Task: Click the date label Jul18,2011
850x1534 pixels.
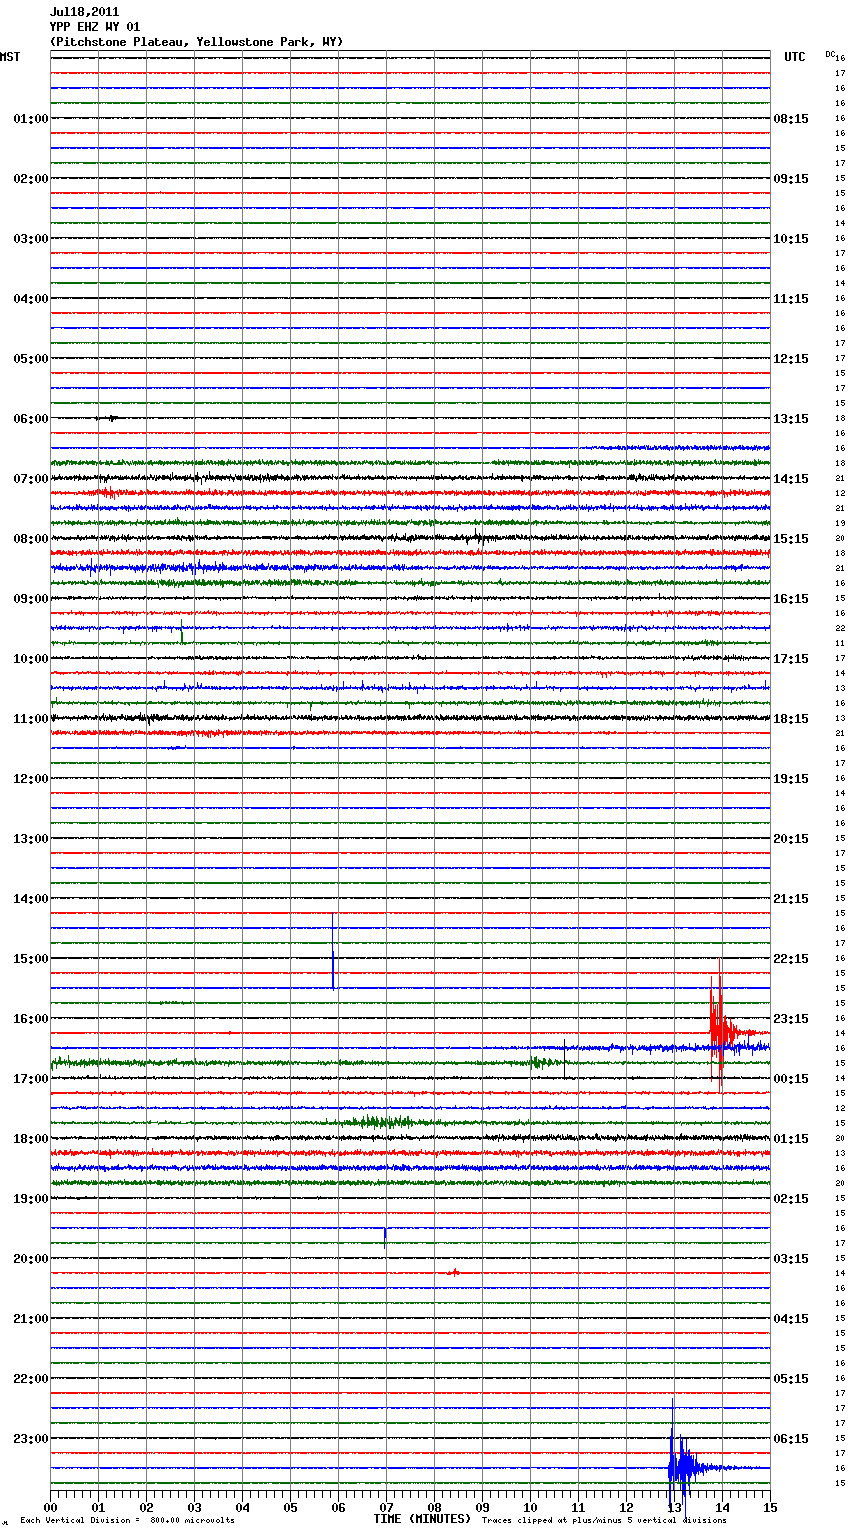Action: pos(84,12)
